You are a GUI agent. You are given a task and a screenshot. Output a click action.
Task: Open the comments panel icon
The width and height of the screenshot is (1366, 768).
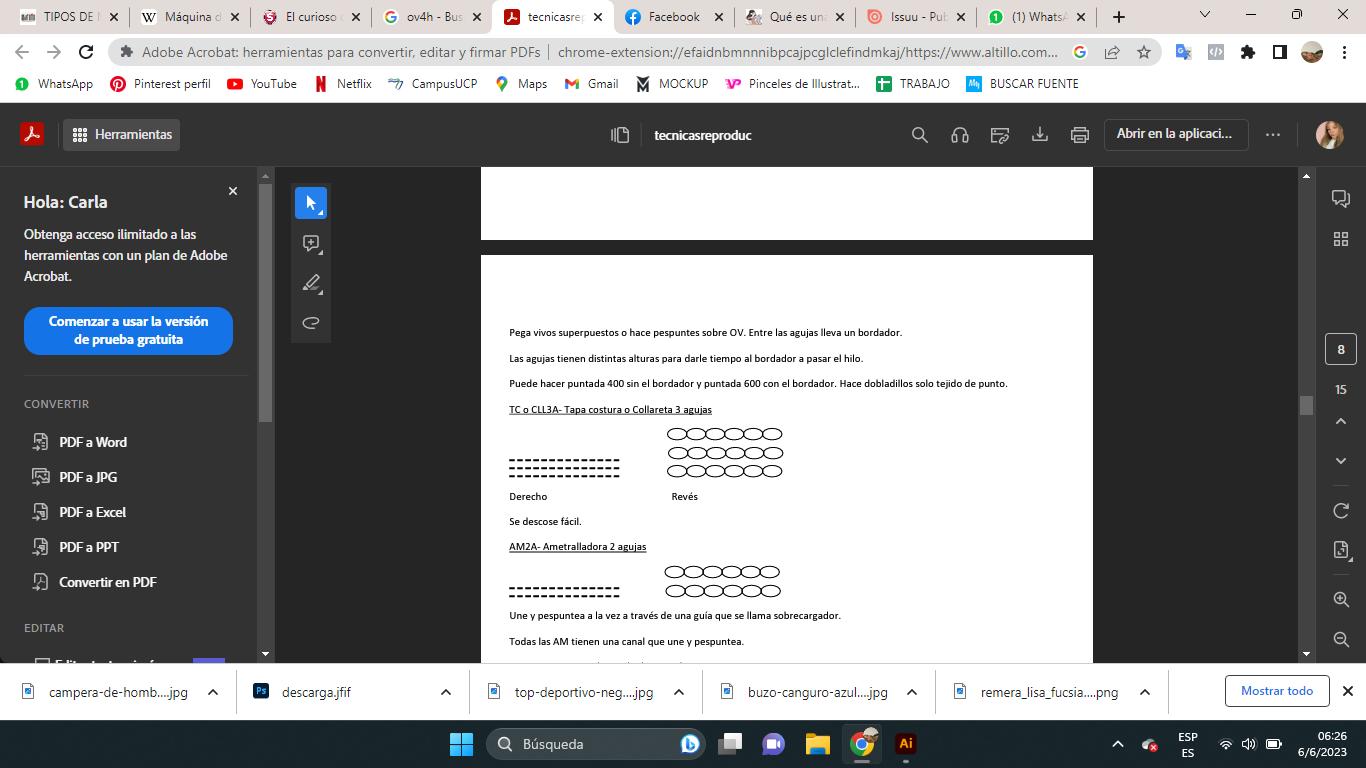(x=1341, y=198)
